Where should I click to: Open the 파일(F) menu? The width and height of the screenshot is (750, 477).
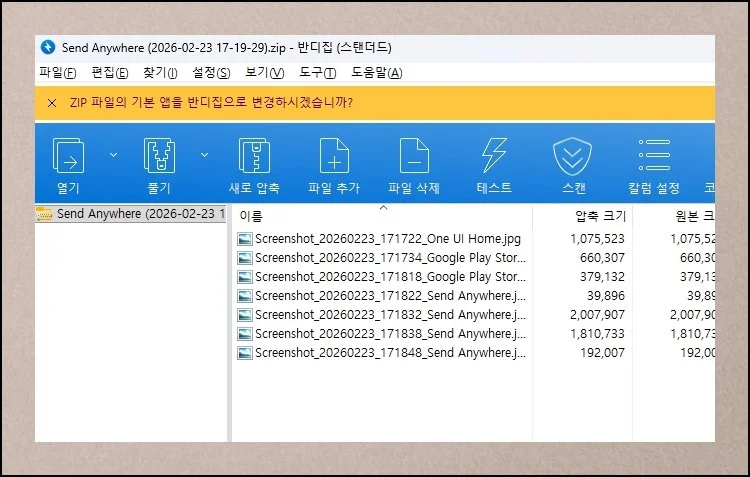[x=57, y=73]
